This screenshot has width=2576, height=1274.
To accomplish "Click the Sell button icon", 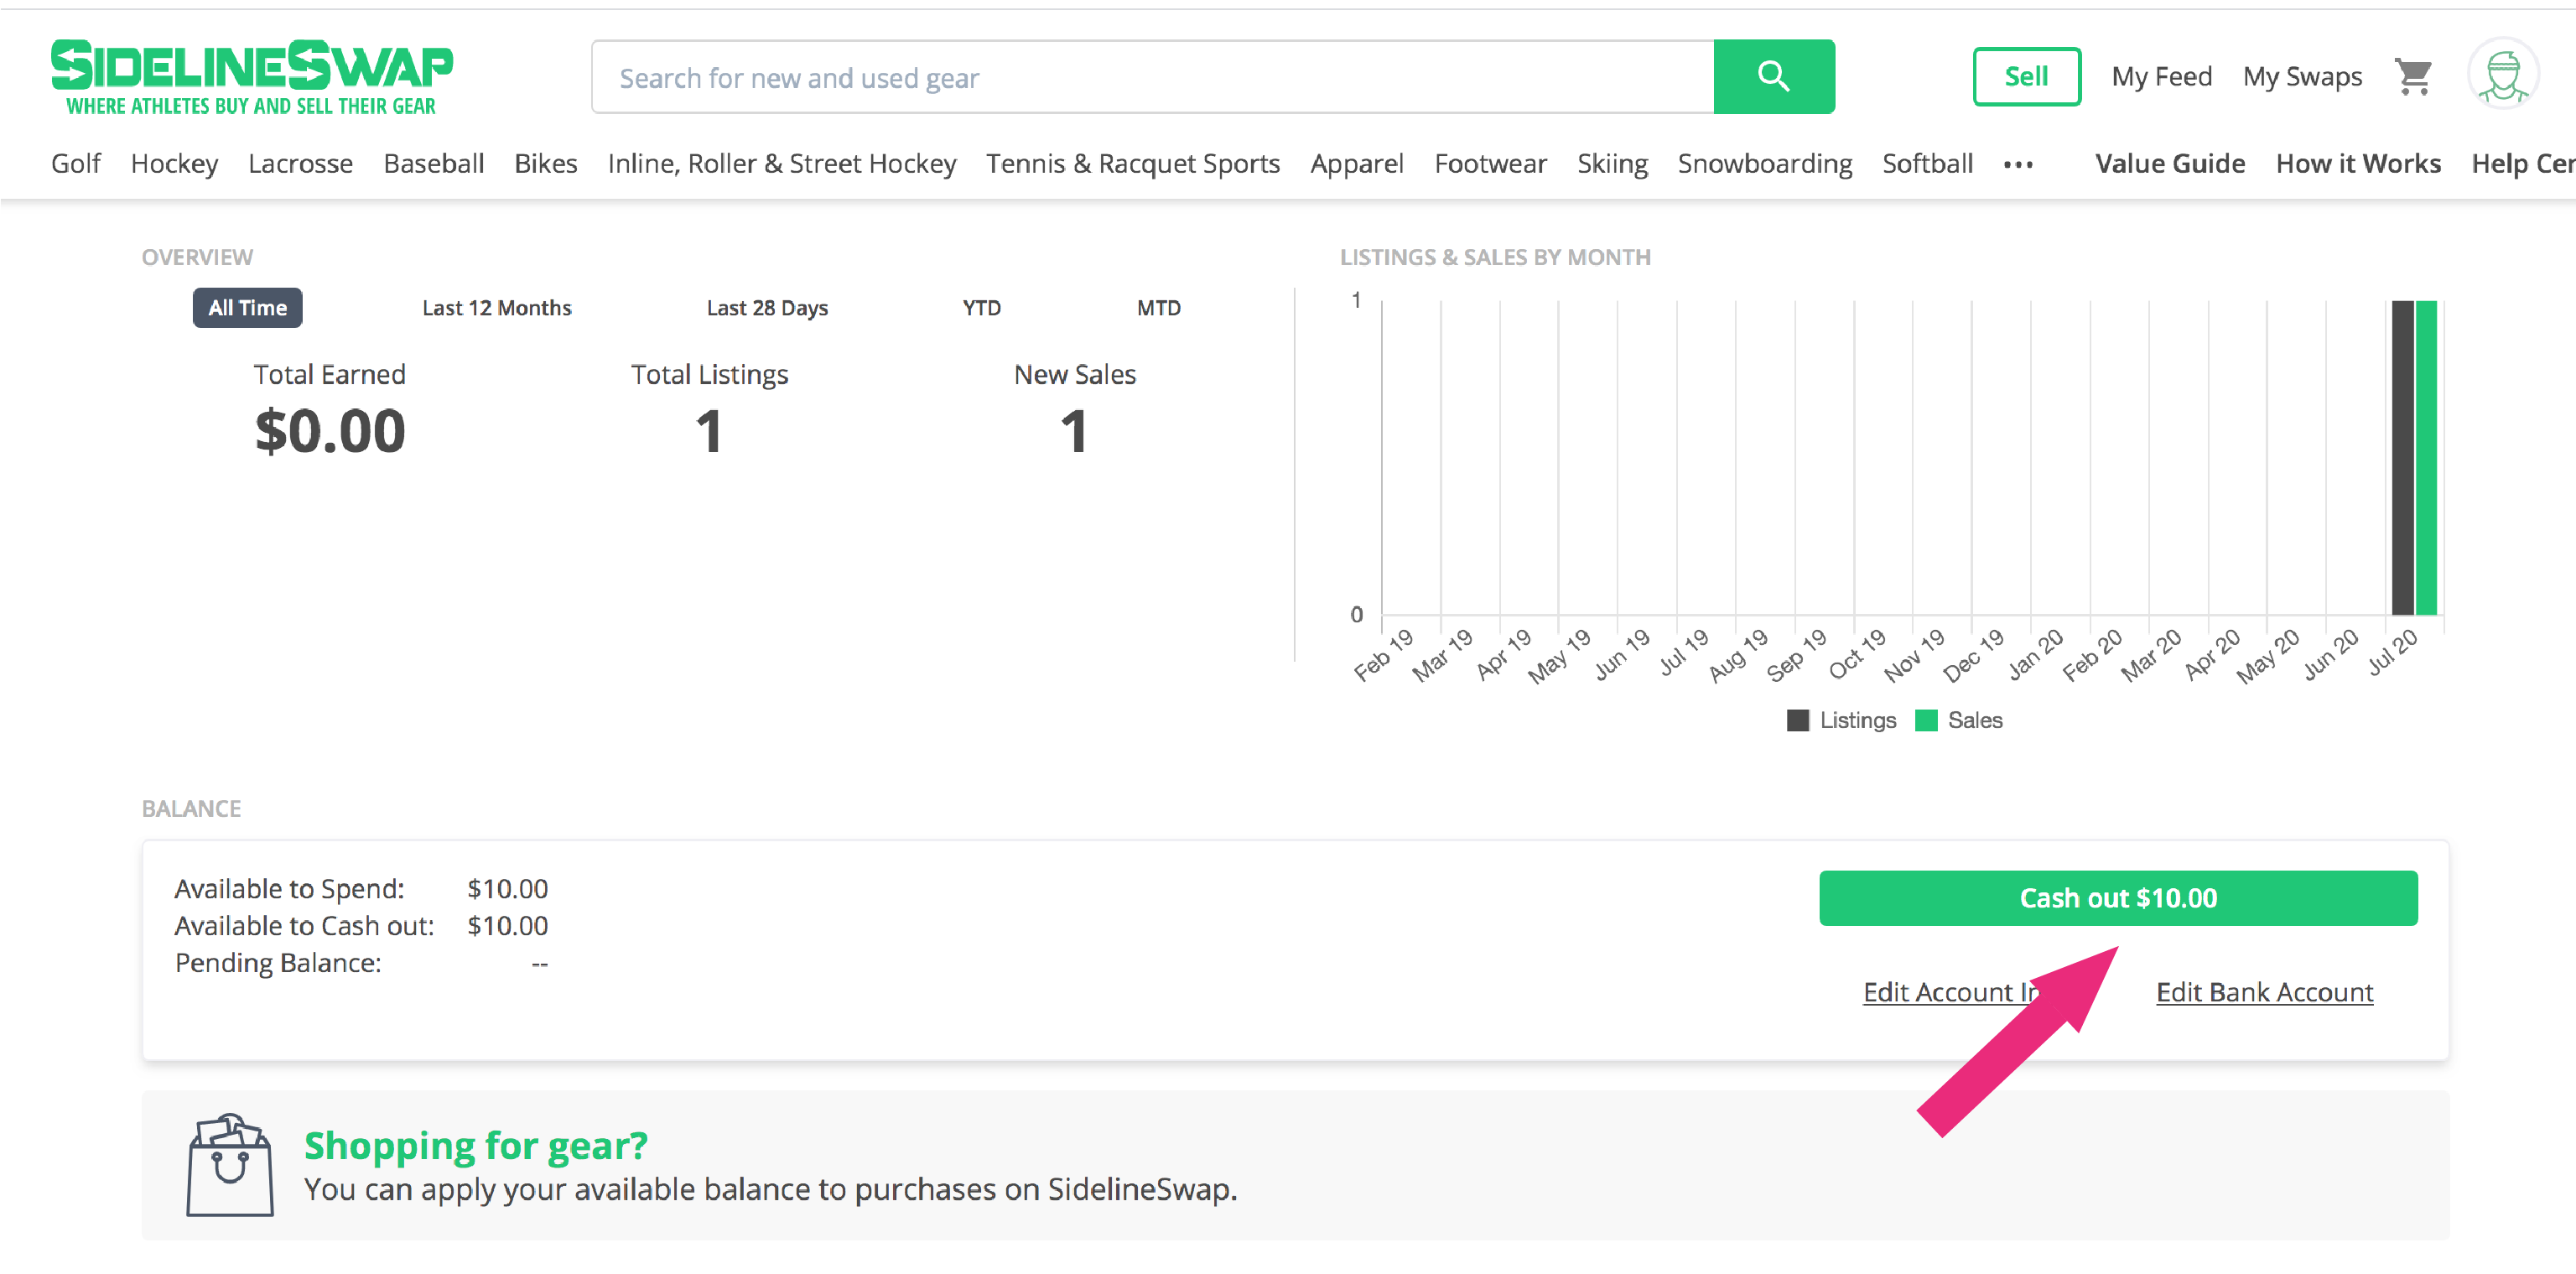I will 2023,74.
